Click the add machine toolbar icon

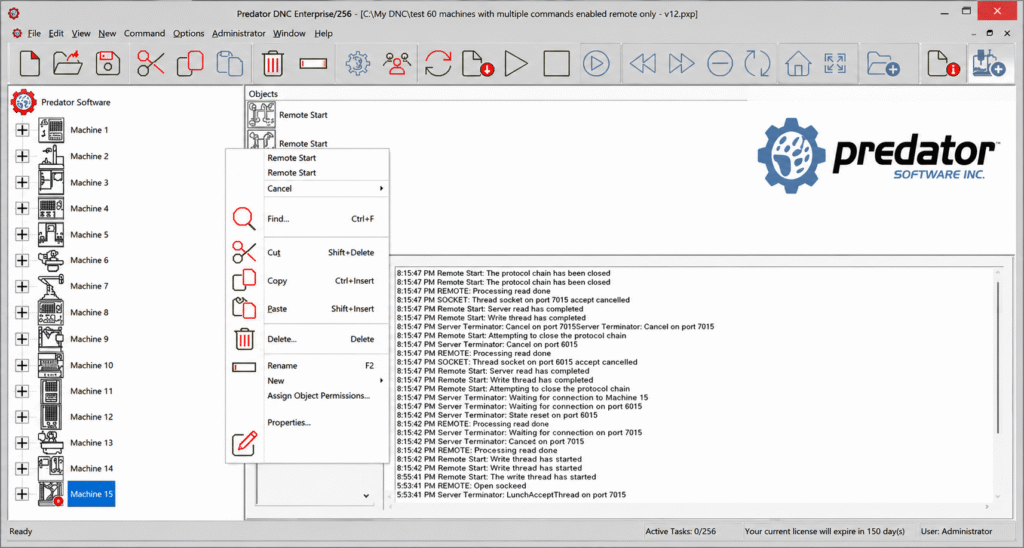point(987,64)
